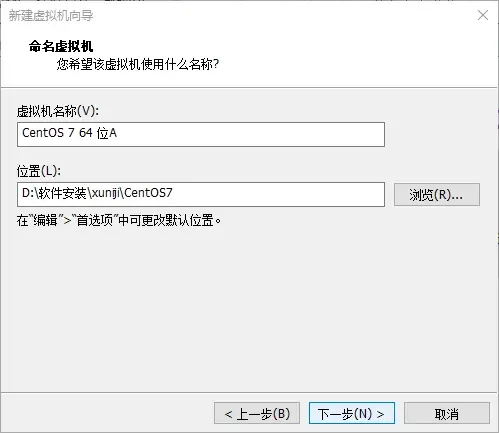Click the 虚拟机名称(V): label
The image size is (499, 433).
[58, 111]
